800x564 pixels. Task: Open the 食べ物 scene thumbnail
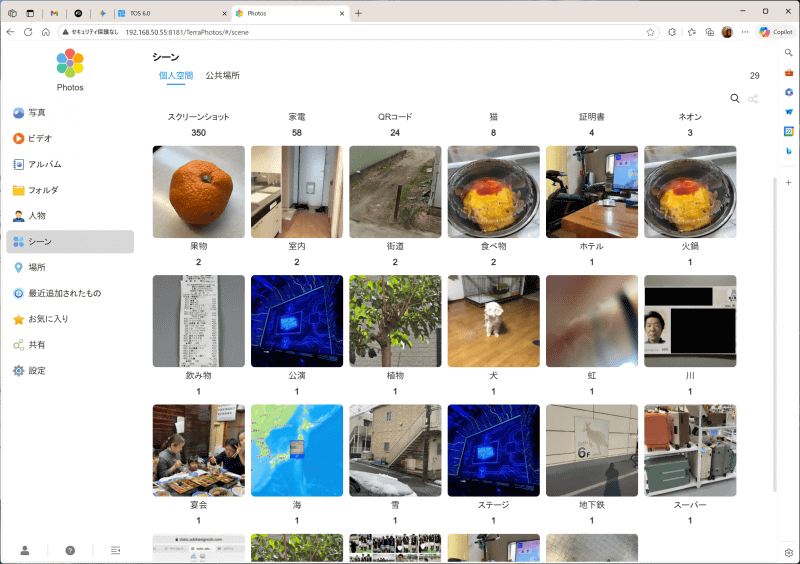pyautogui.click(x=493, y=192)
